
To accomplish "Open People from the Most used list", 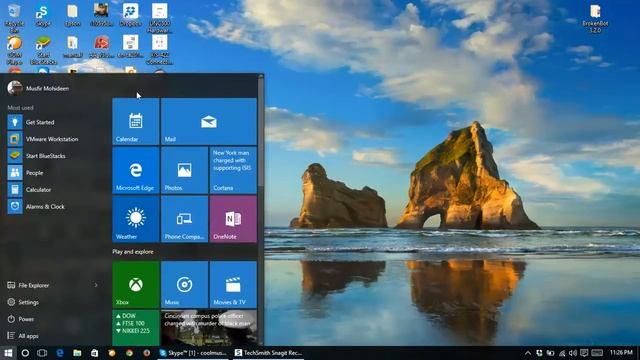I will [x=55, y=173].
